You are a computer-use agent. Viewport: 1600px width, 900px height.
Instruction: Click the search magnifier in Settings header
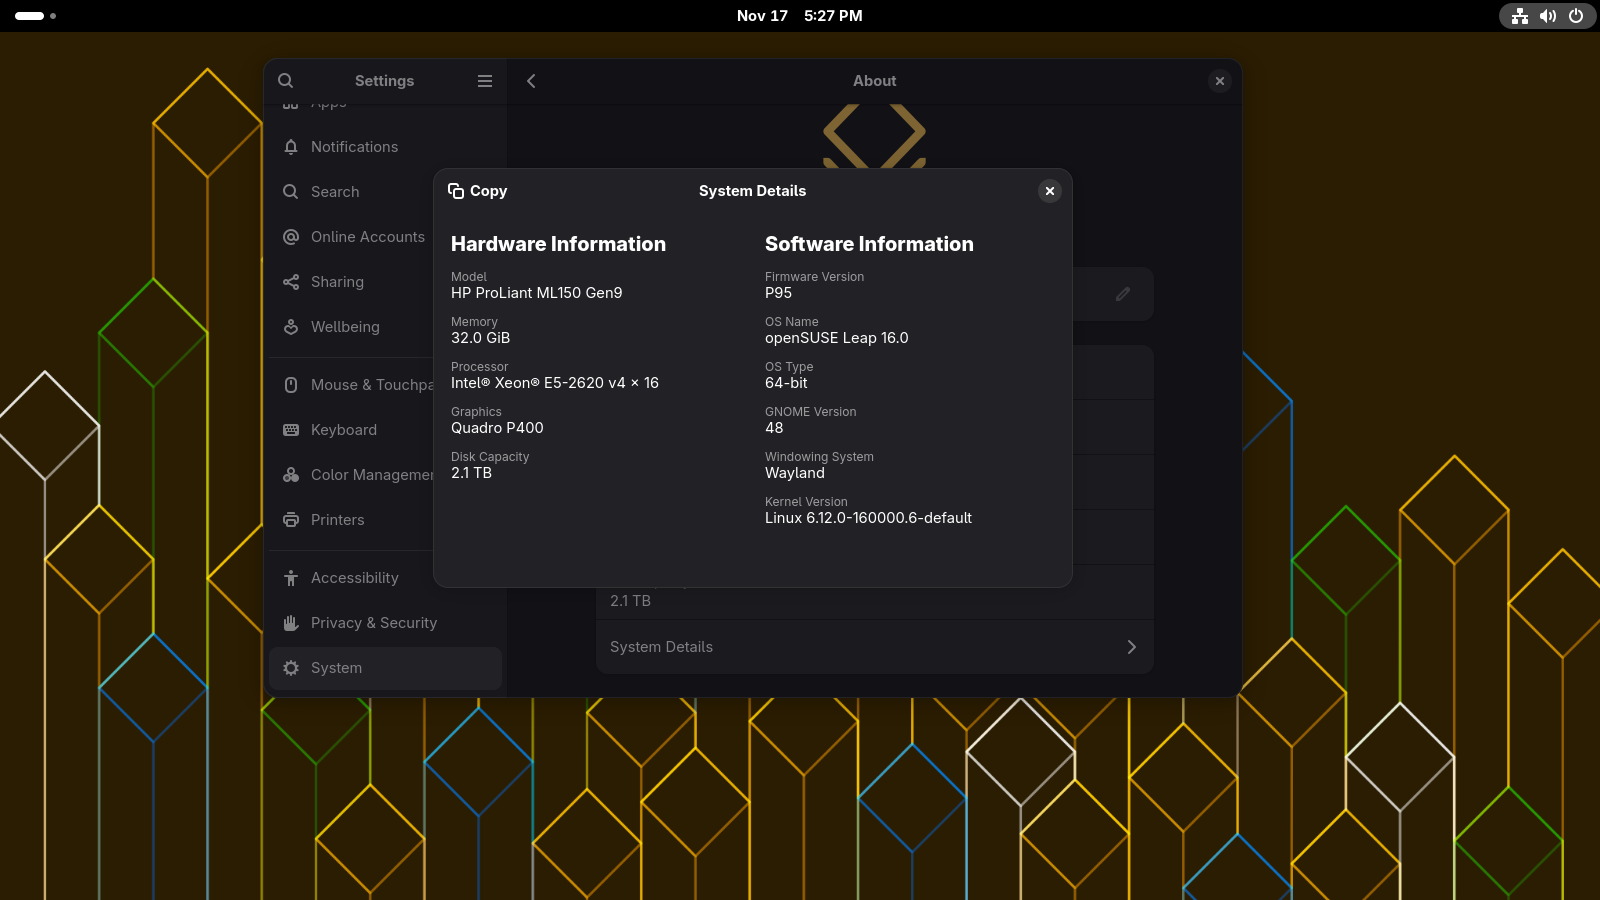pyautogui.click(x=286, y=81)
